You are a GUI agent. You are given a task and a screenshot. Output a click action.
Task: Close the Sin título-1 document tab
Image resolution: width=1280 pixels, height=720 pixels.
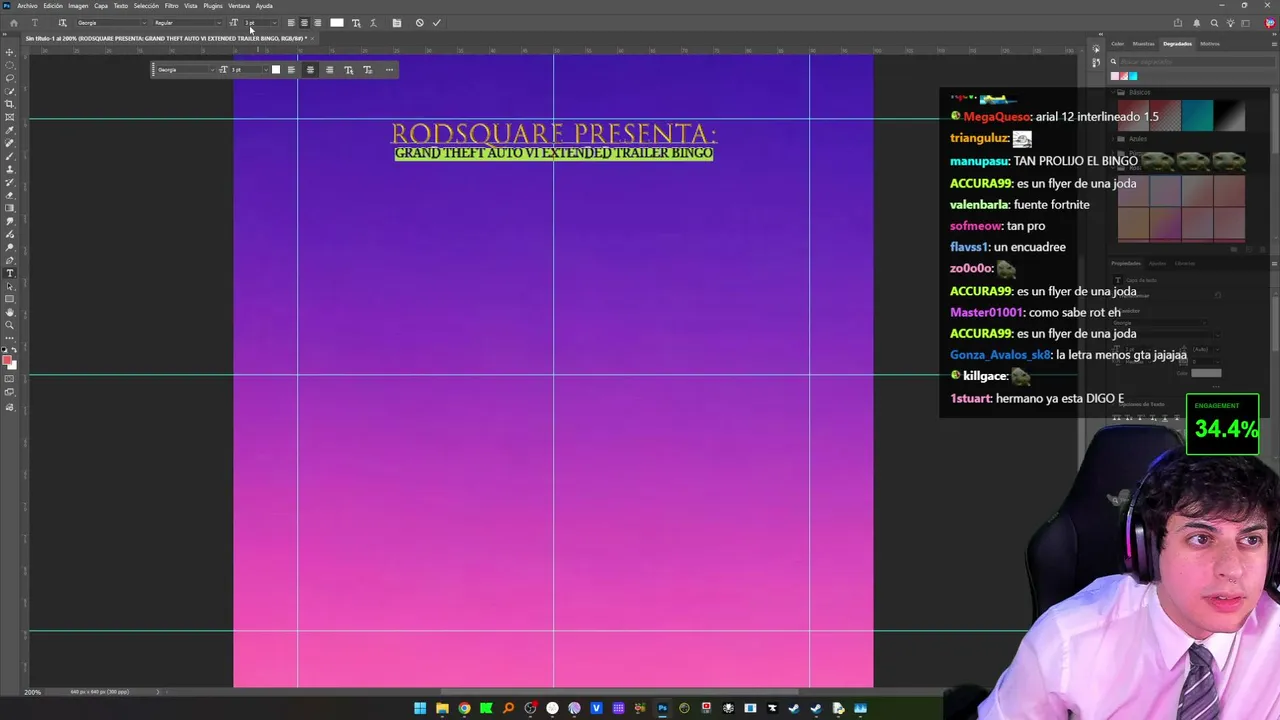(x=312, y=39)
